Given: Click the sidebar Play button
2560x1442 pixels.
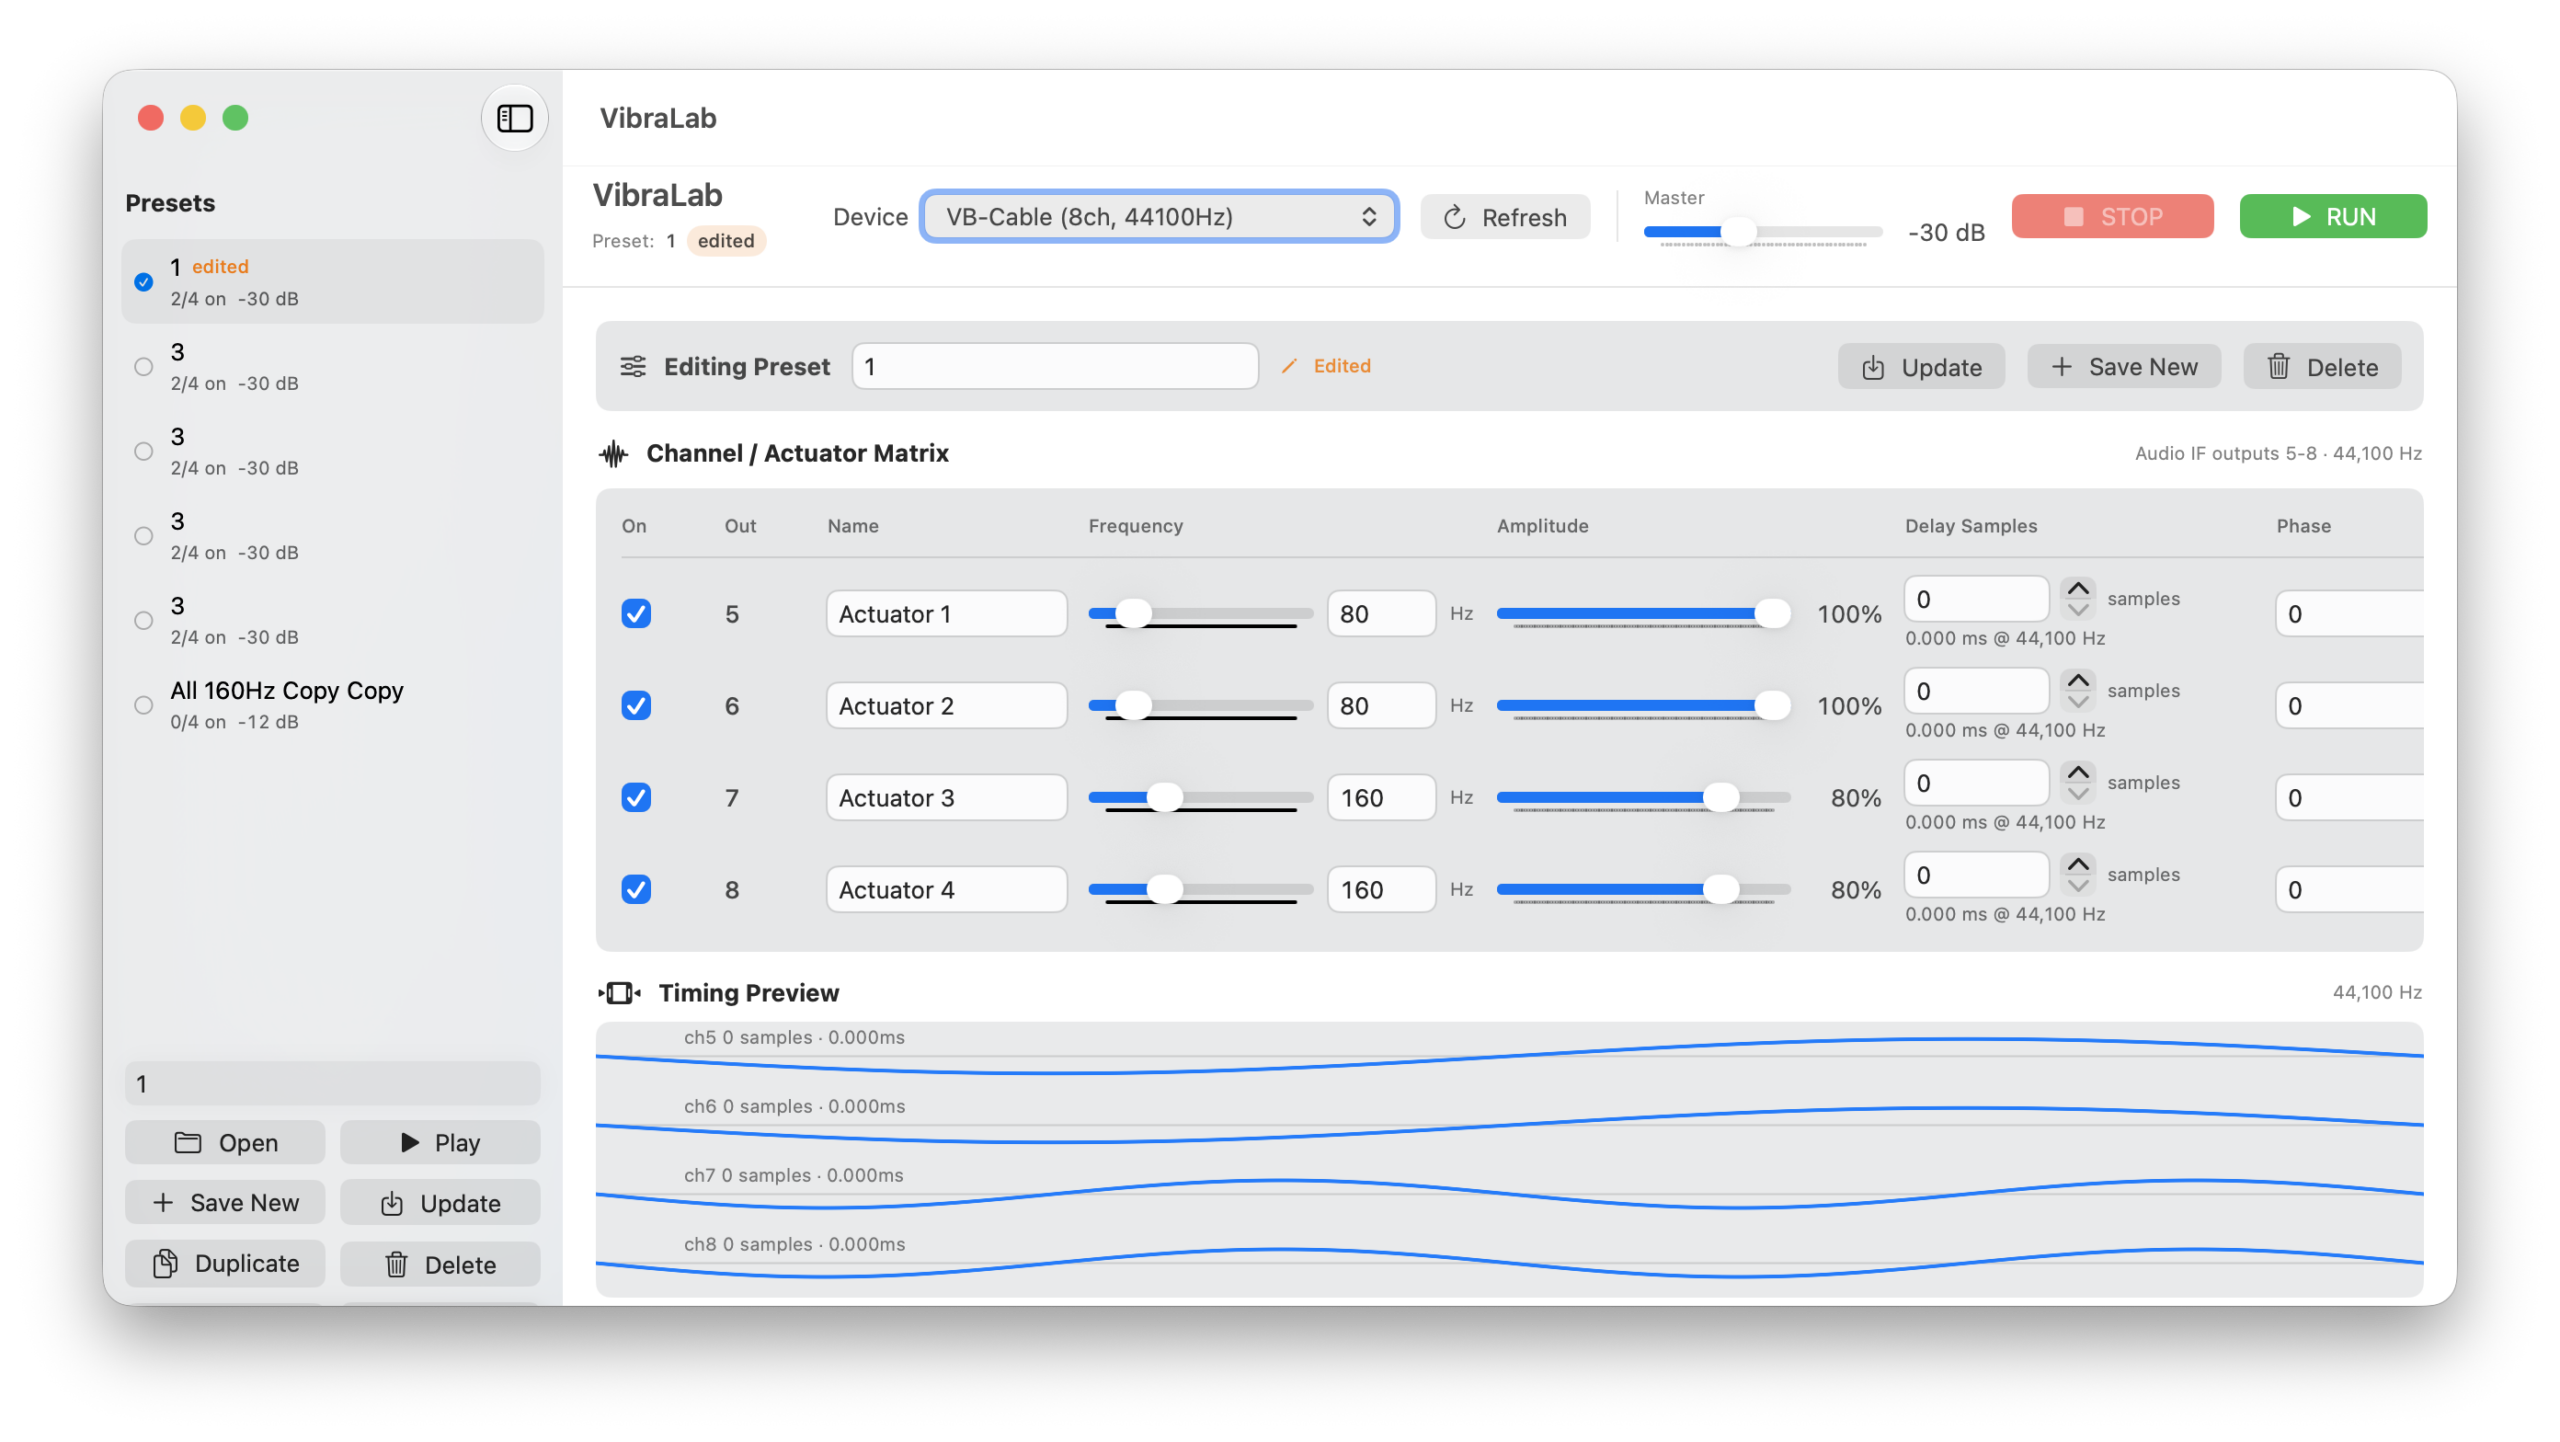Looking at the screenshot, I should pos(439,1142).
